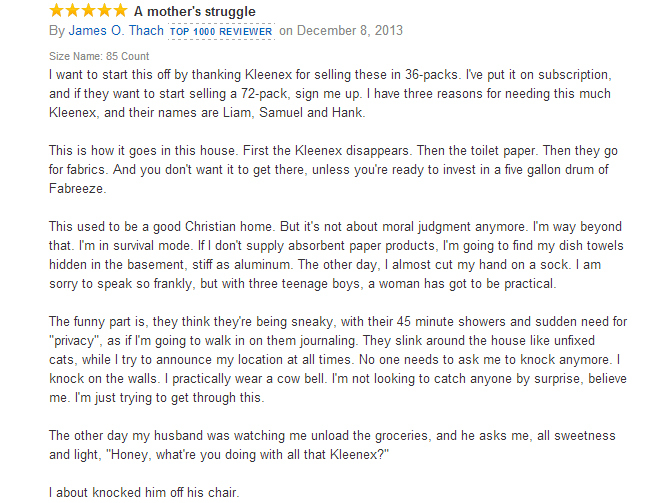
Task: Click the paragraph starting "I want to start this off"
Action: click(330, 93)
